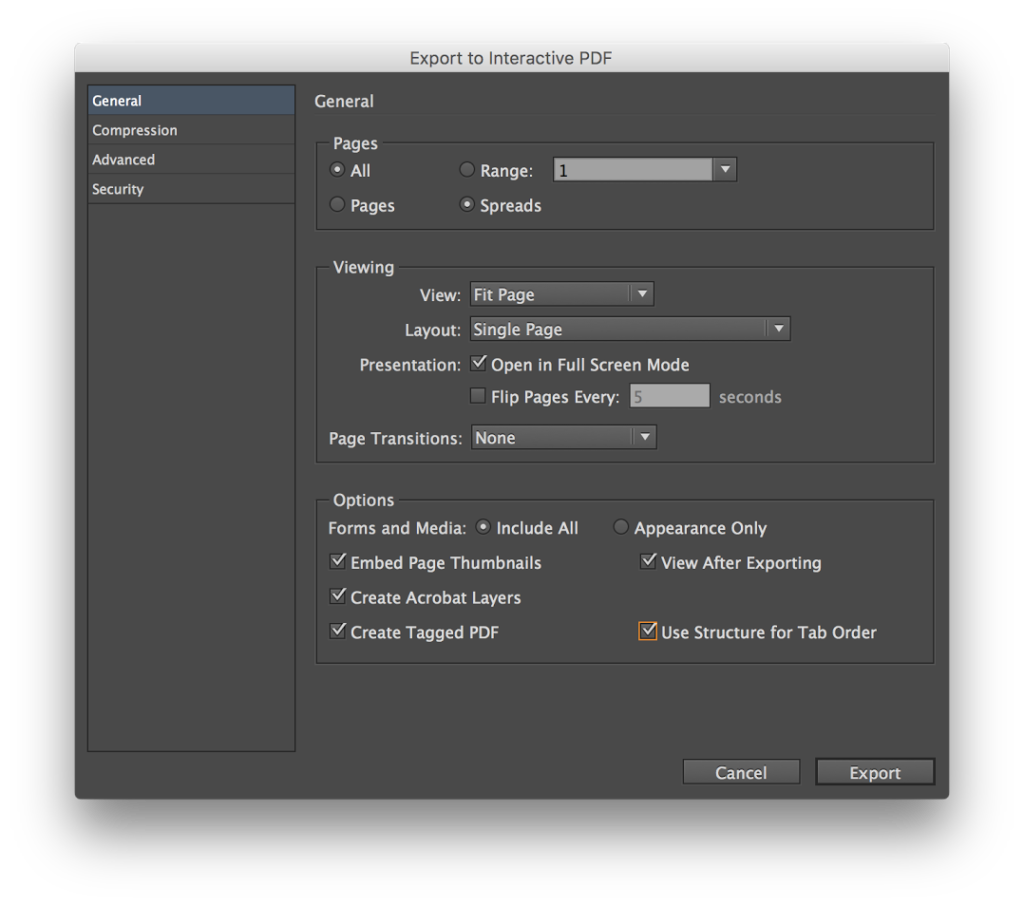
Task: Open the View dropdown menu
Action: (640, 293)
